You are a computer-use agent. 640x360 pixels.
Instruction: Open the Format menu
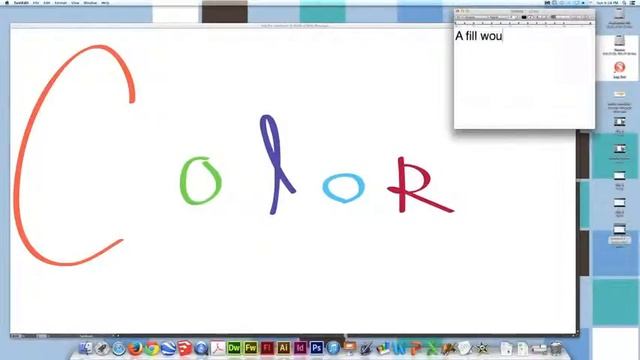tap(61, 3)
